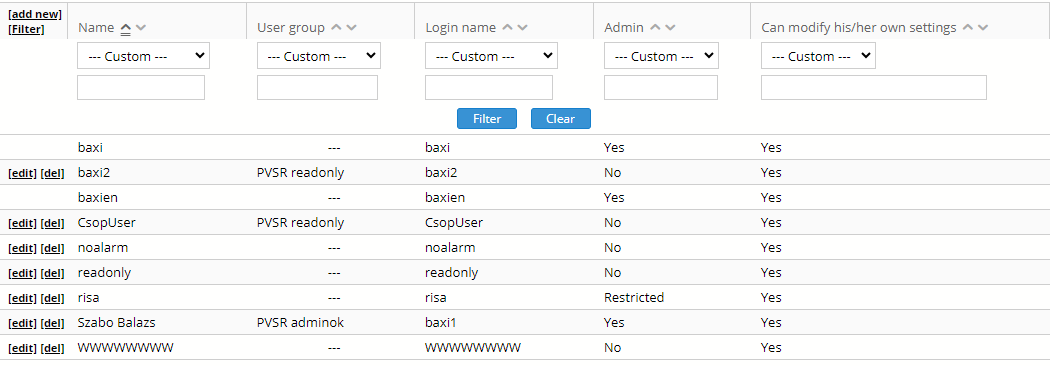Edit the noalarm user
The height and width of the screenshot is (366, 1054).
click(22, 248)
